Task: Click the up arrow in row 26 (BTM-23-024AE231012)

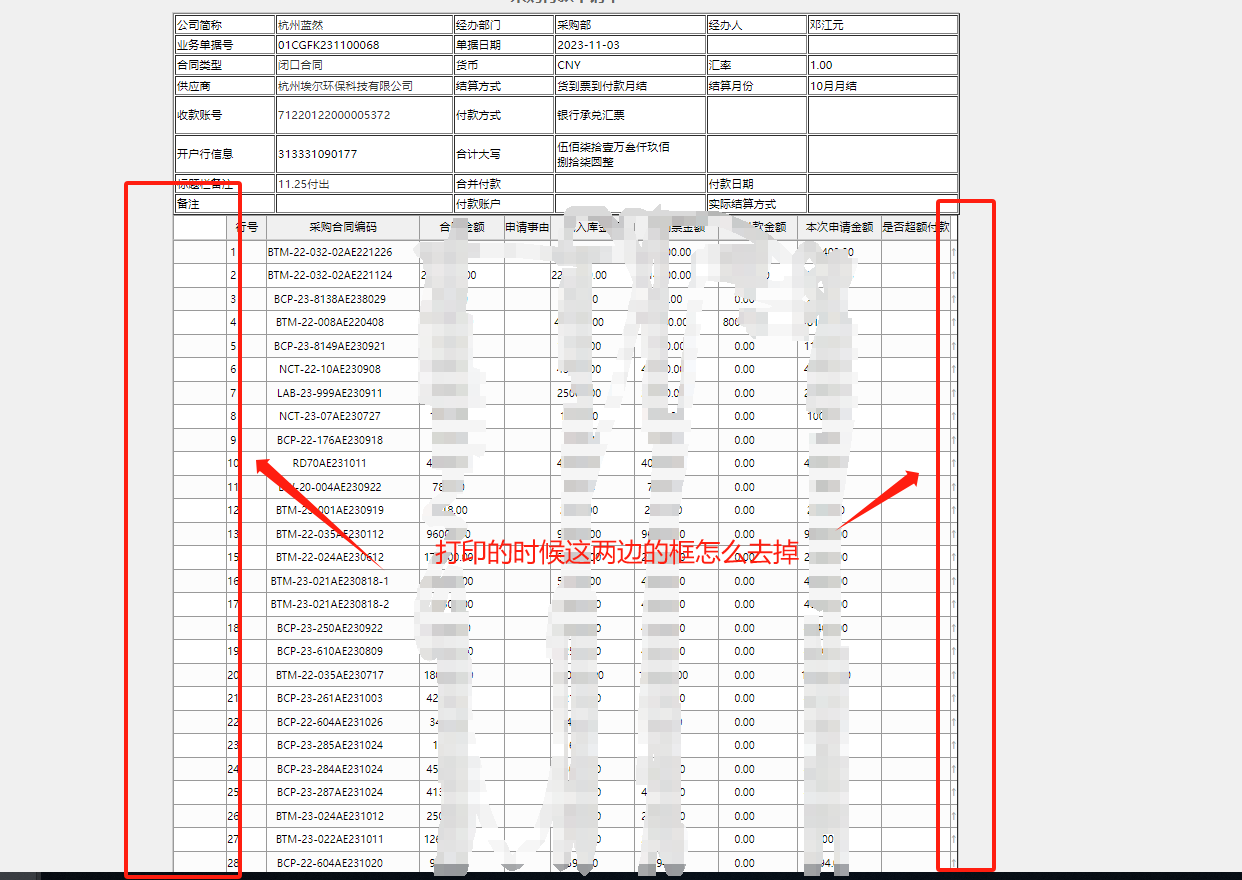Action: pos(953,816)
